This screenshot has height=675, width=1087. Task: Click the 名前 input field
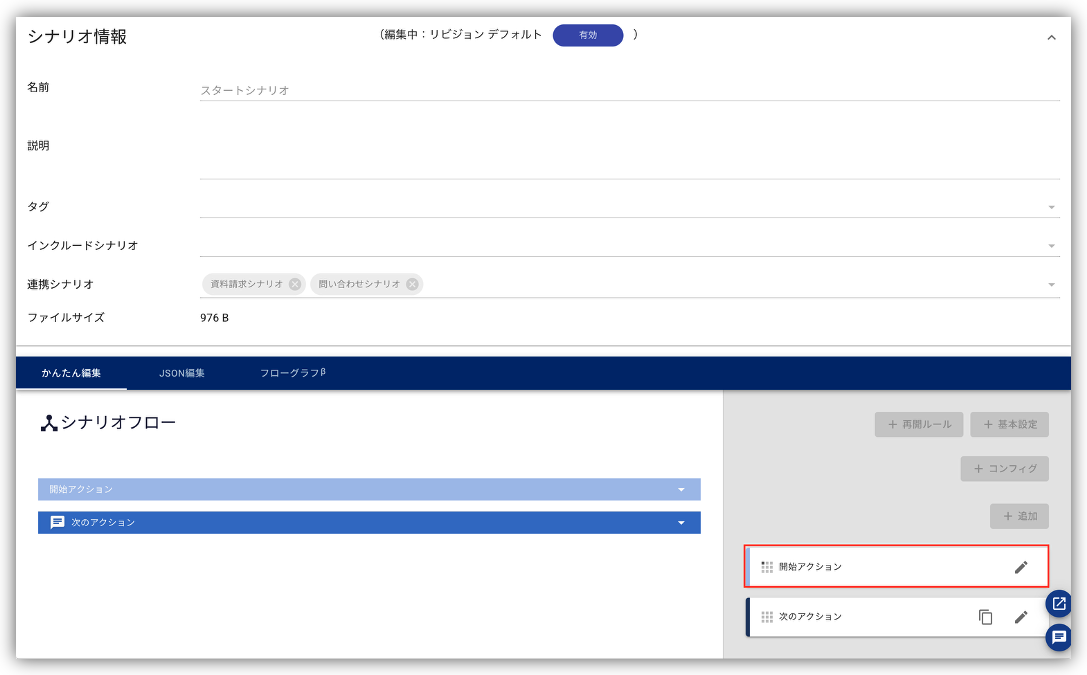(x=628, y=90)
